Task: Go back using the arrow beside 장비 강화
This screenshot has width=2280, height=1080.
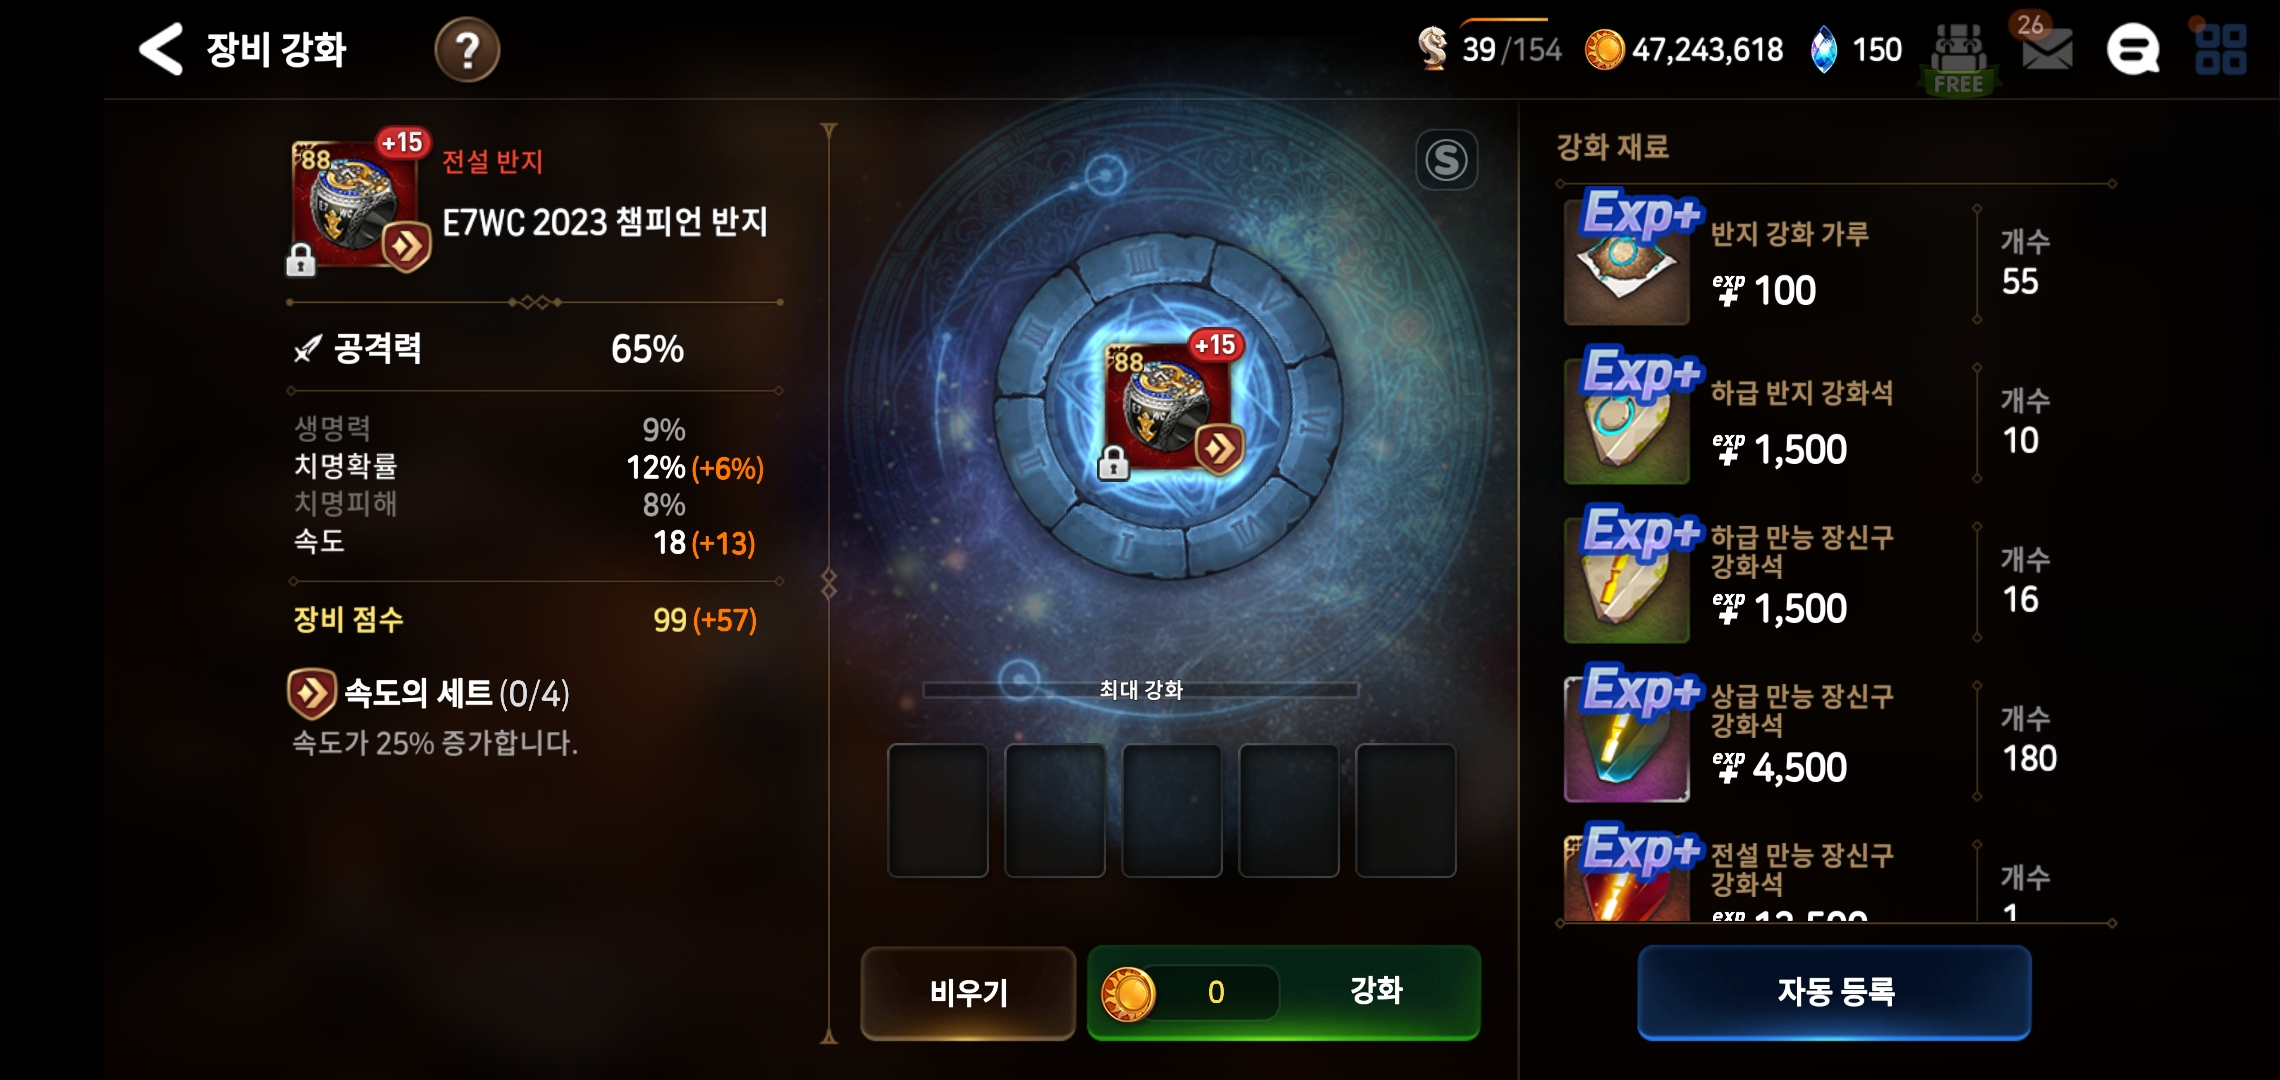Action: point(160,49)
